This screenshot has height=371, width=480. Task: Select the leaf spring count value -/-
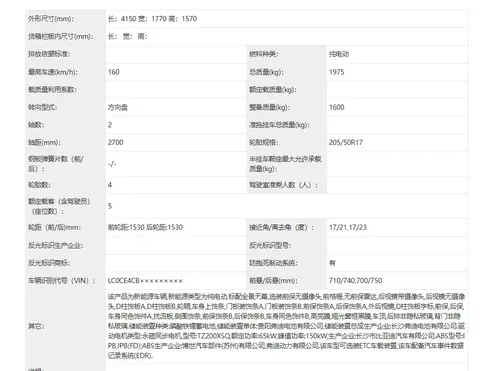pyautogui.click(x=112, y=164)
